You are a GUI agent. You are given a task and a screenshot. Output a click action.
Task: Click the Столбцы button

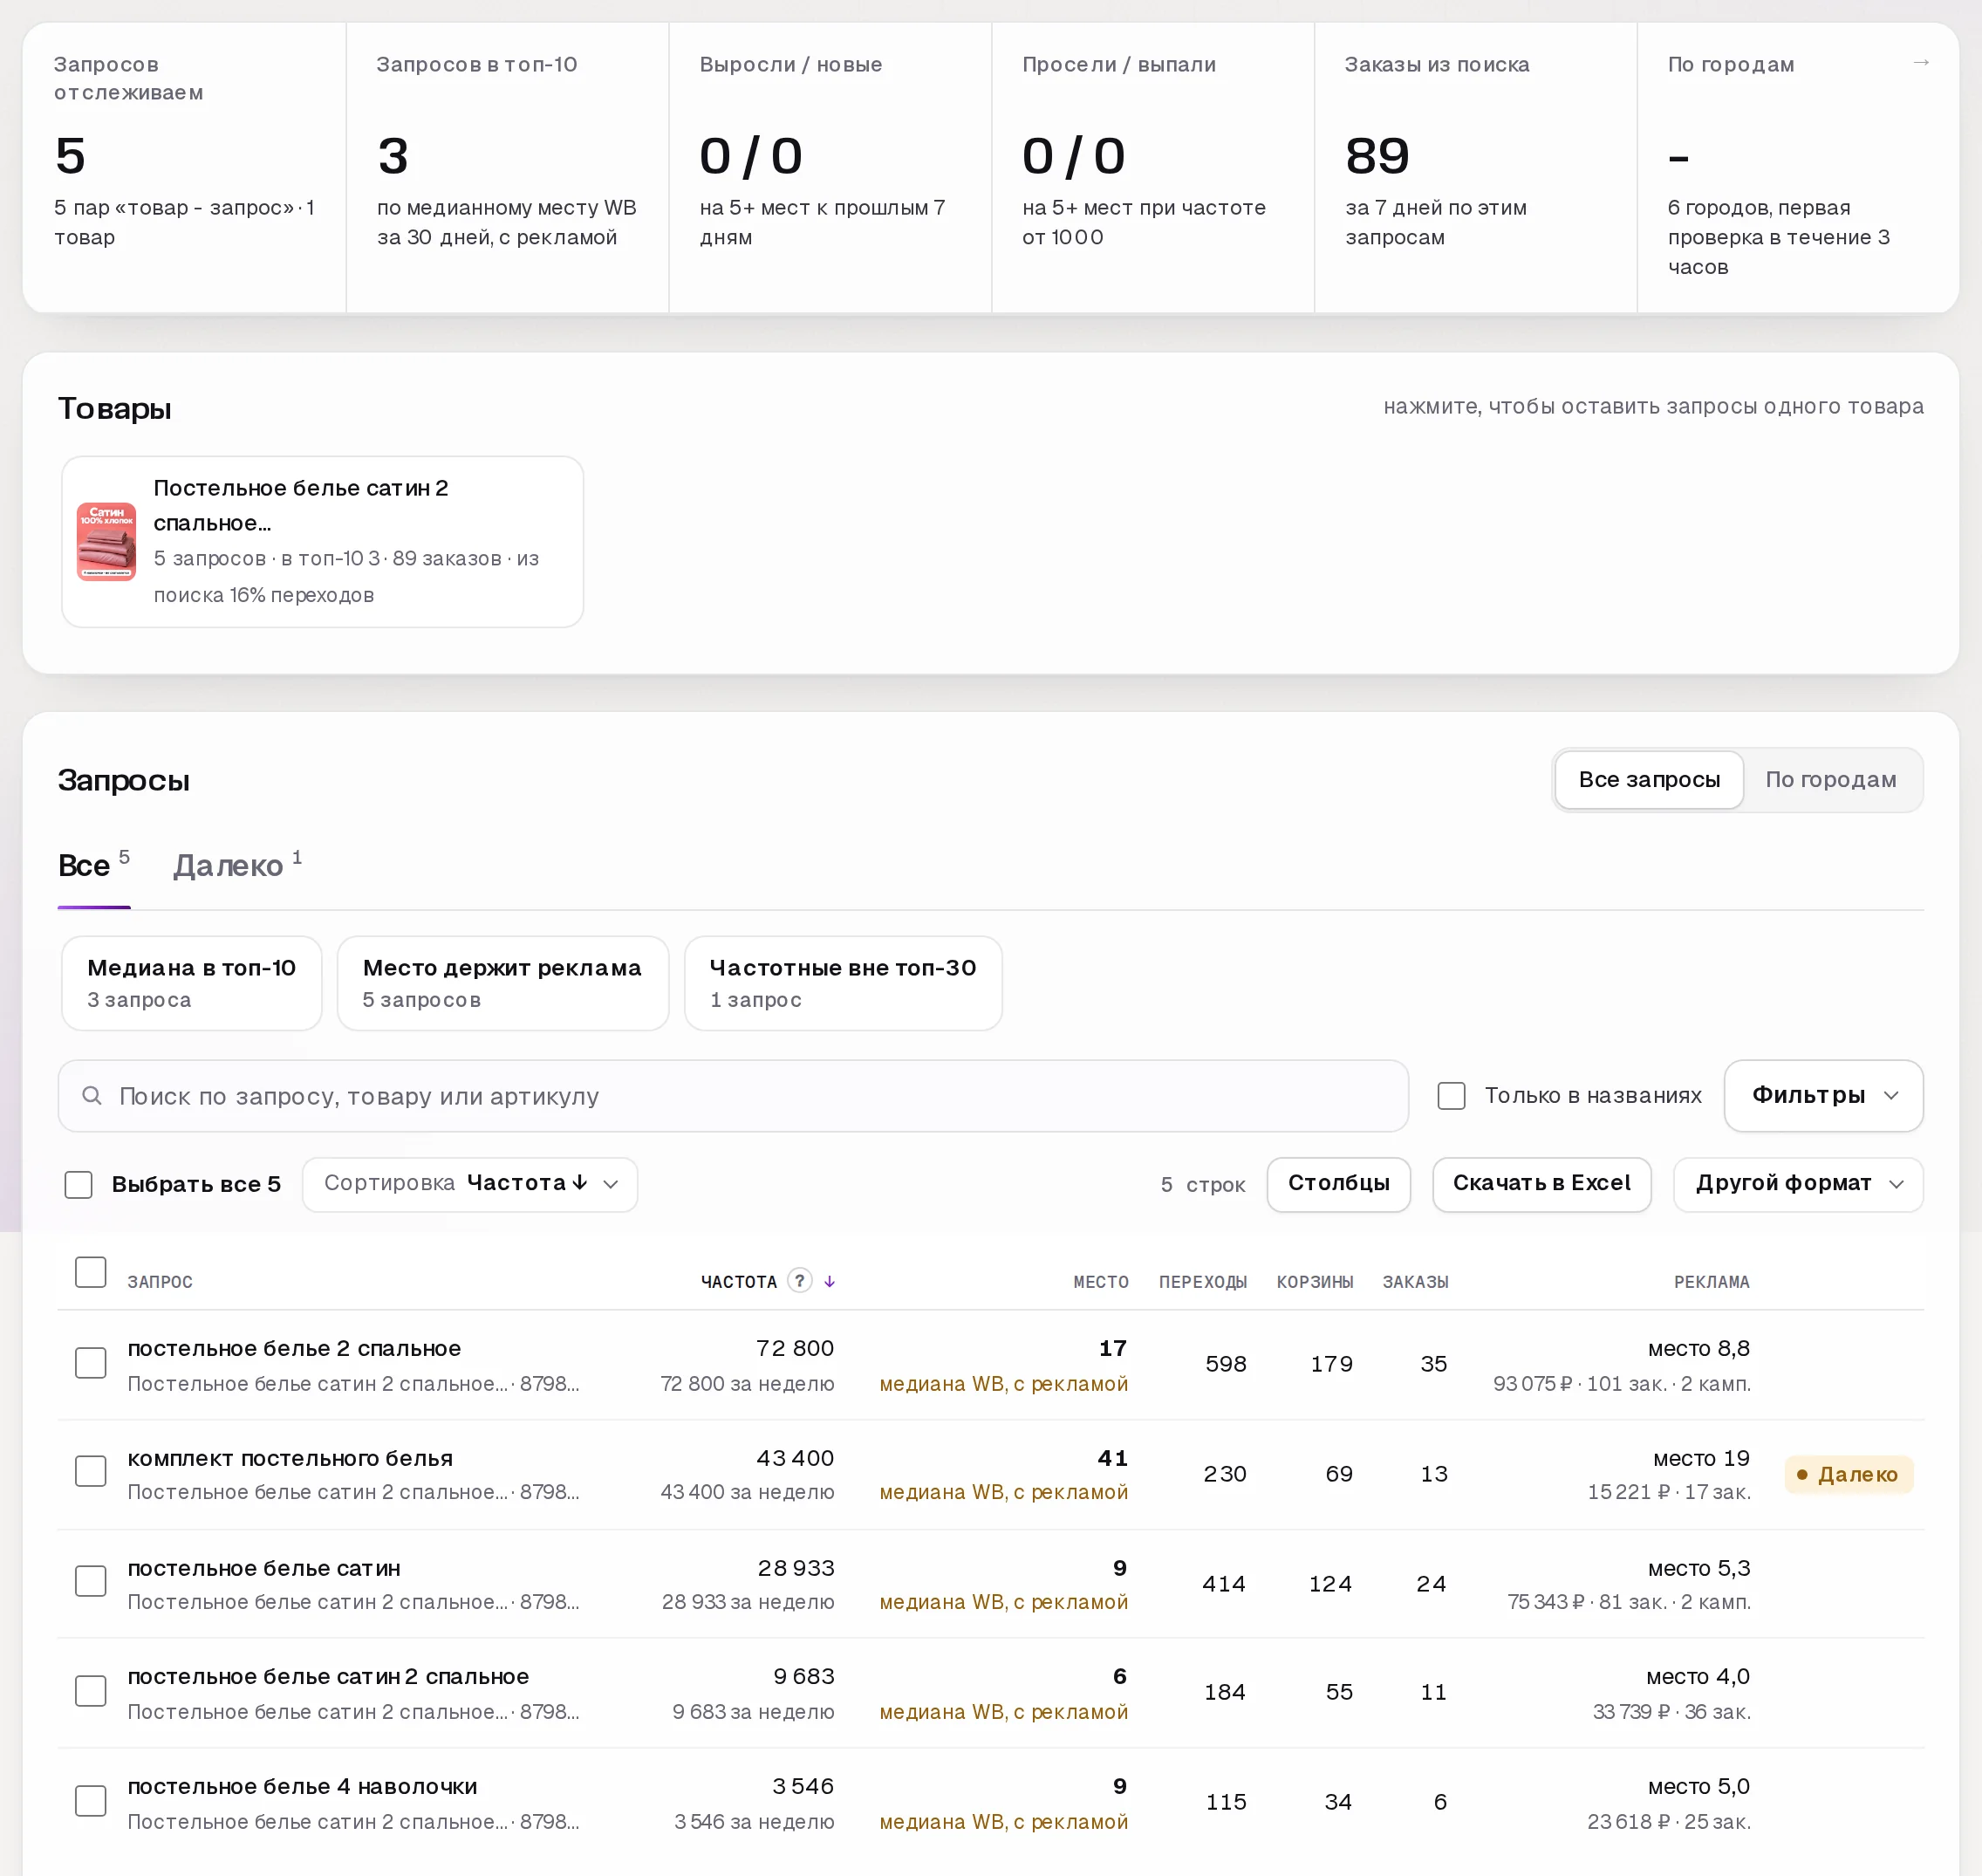click(x=1338, y=1184)
